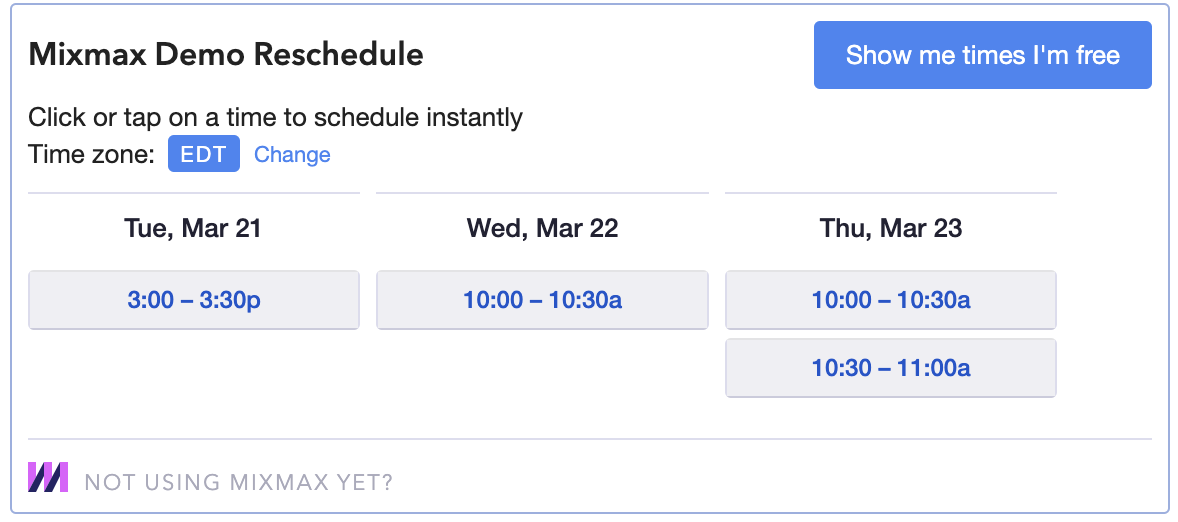Click "Show me times I'm free" button
This screenshot has height=522, width=1178.
pyautogui.click(x=983, y=55)
